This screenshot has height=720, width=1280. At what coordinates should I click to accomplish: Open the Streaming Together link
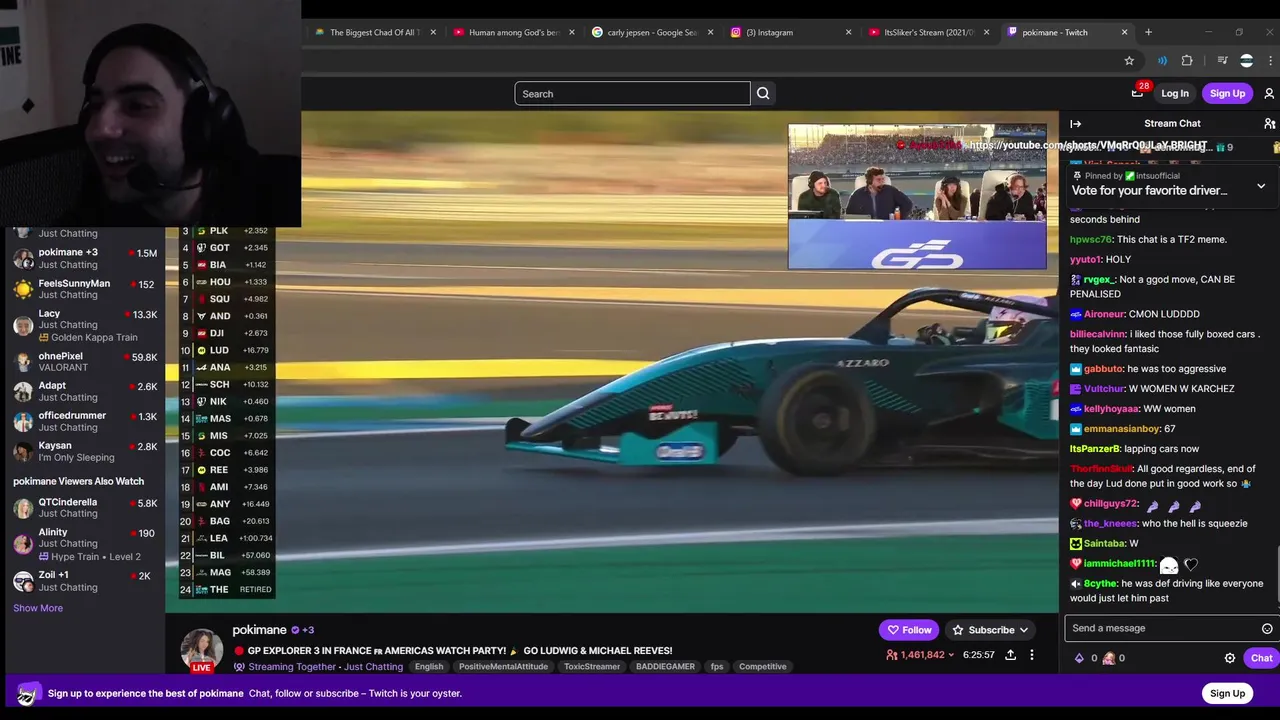click(x=292, y=667)
